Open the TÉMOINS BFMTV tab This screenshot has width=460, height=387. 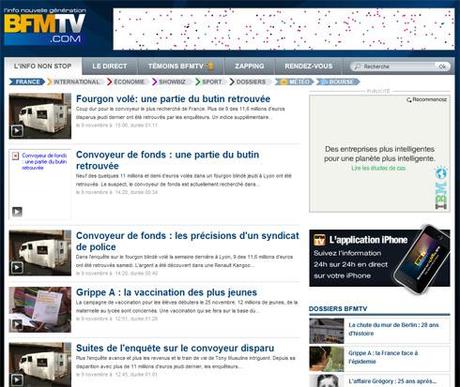click(181, 66)
